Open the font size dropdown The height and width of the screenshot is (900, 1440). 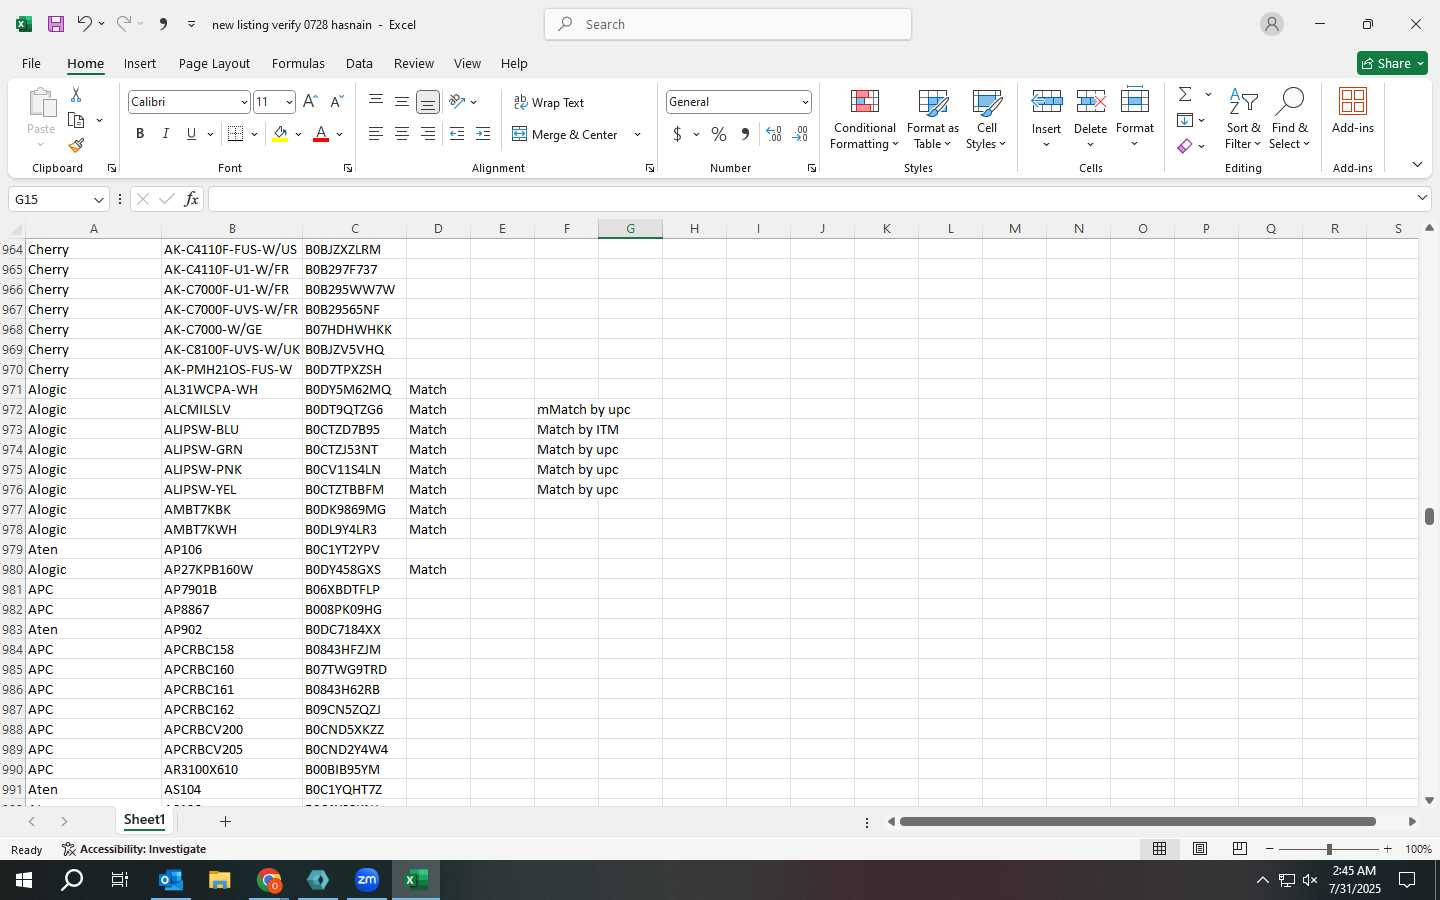pos(289,102)
